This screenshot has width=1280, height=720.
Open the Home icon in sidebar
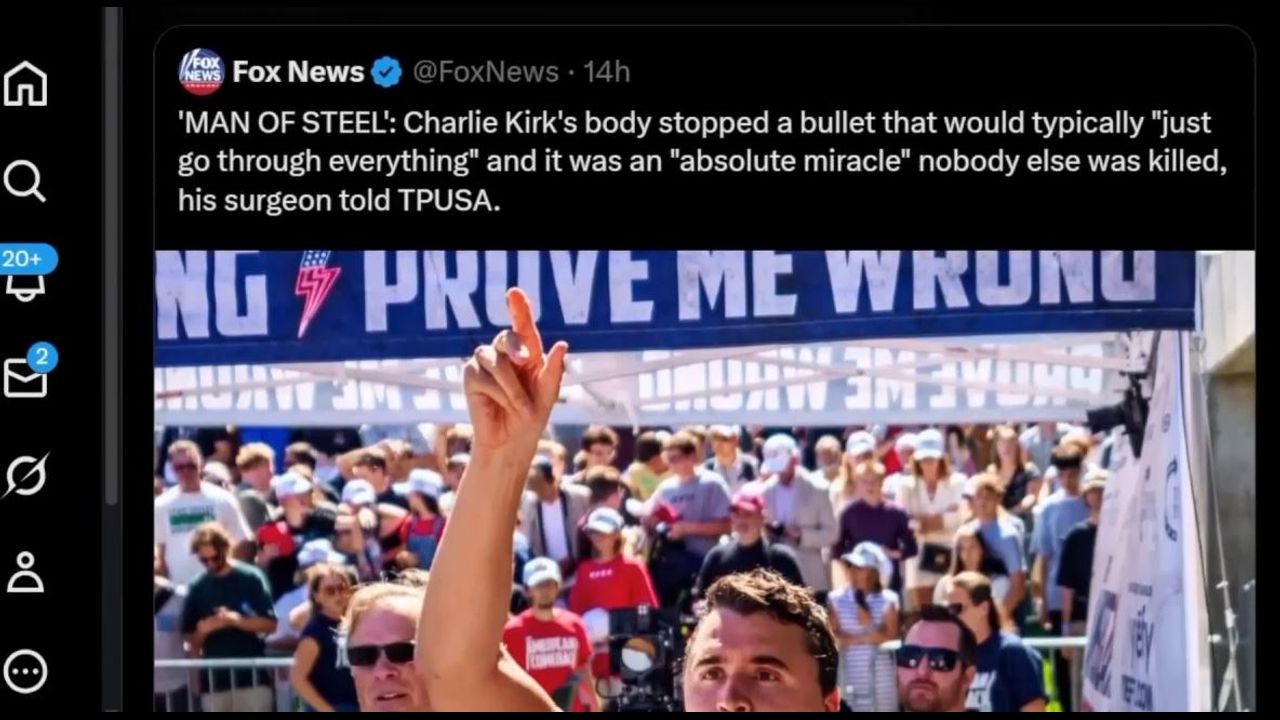[x=25, y=84]
